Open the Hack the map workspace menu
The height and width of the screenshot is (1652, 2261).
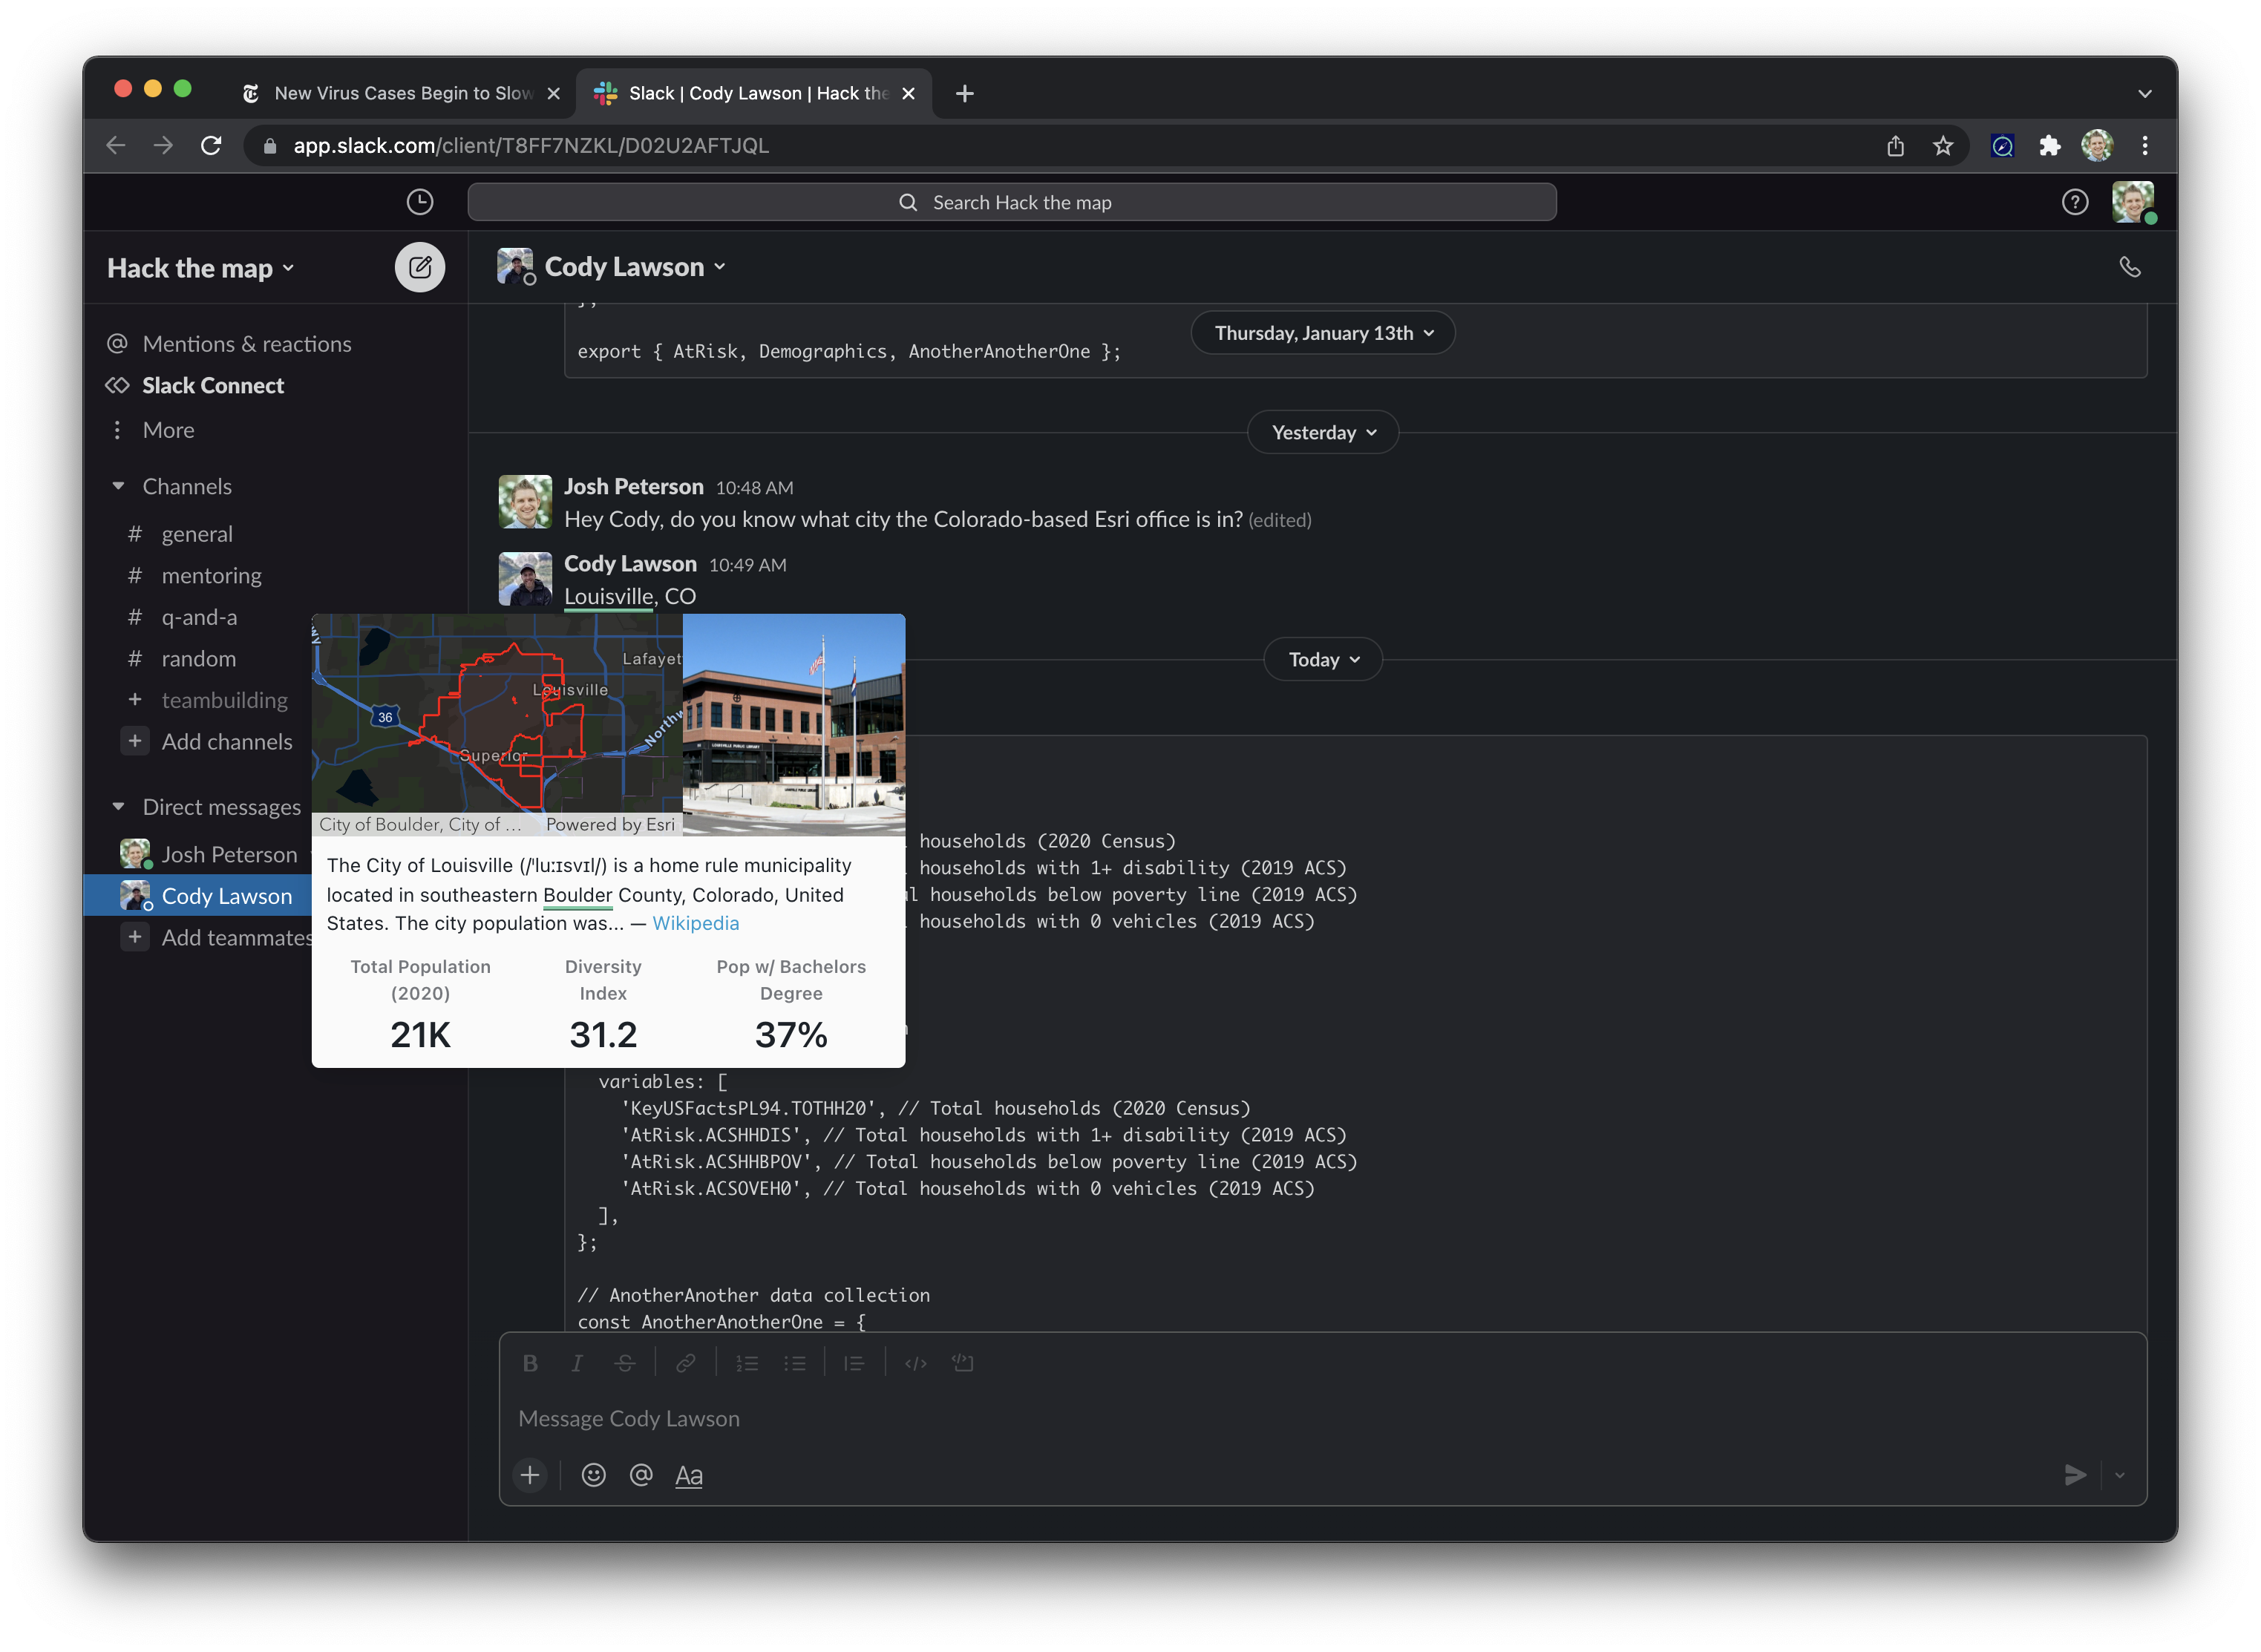200,268
